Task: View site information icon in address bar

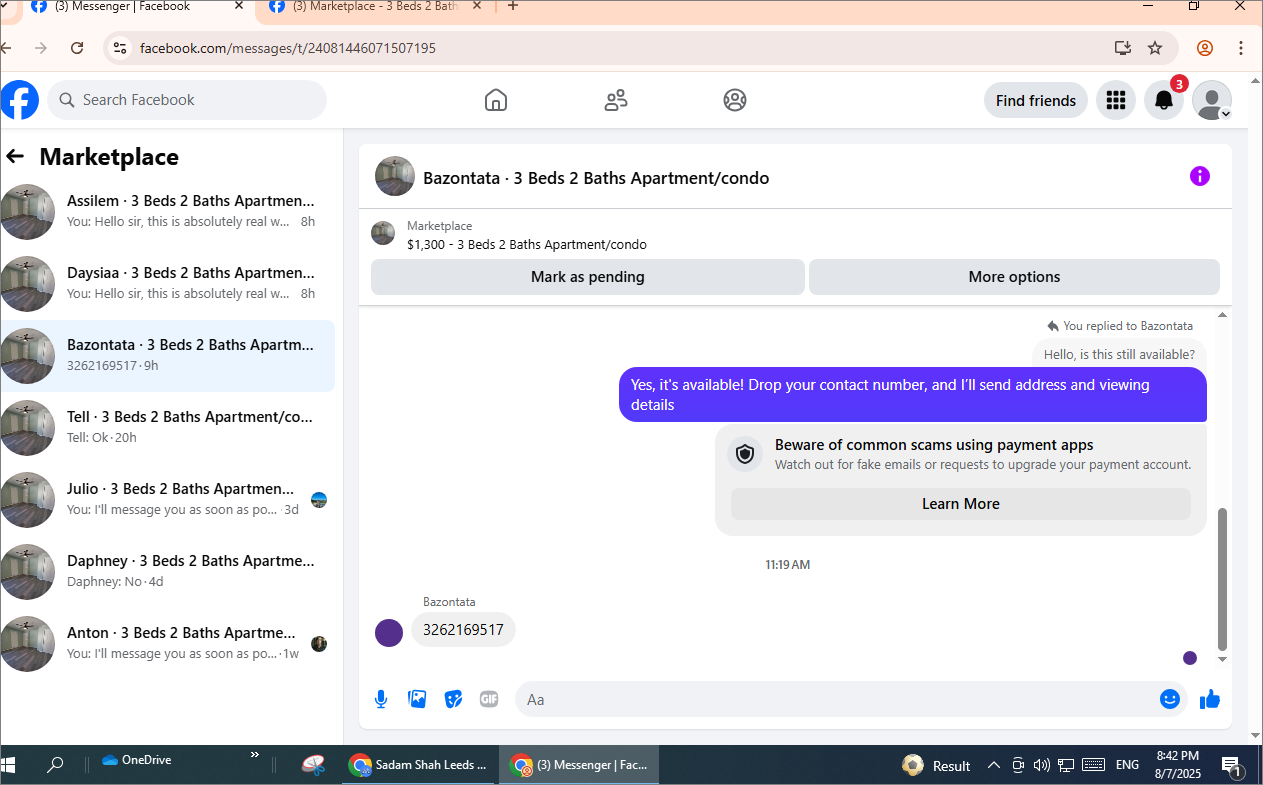Action: click(x=119, y=48)
